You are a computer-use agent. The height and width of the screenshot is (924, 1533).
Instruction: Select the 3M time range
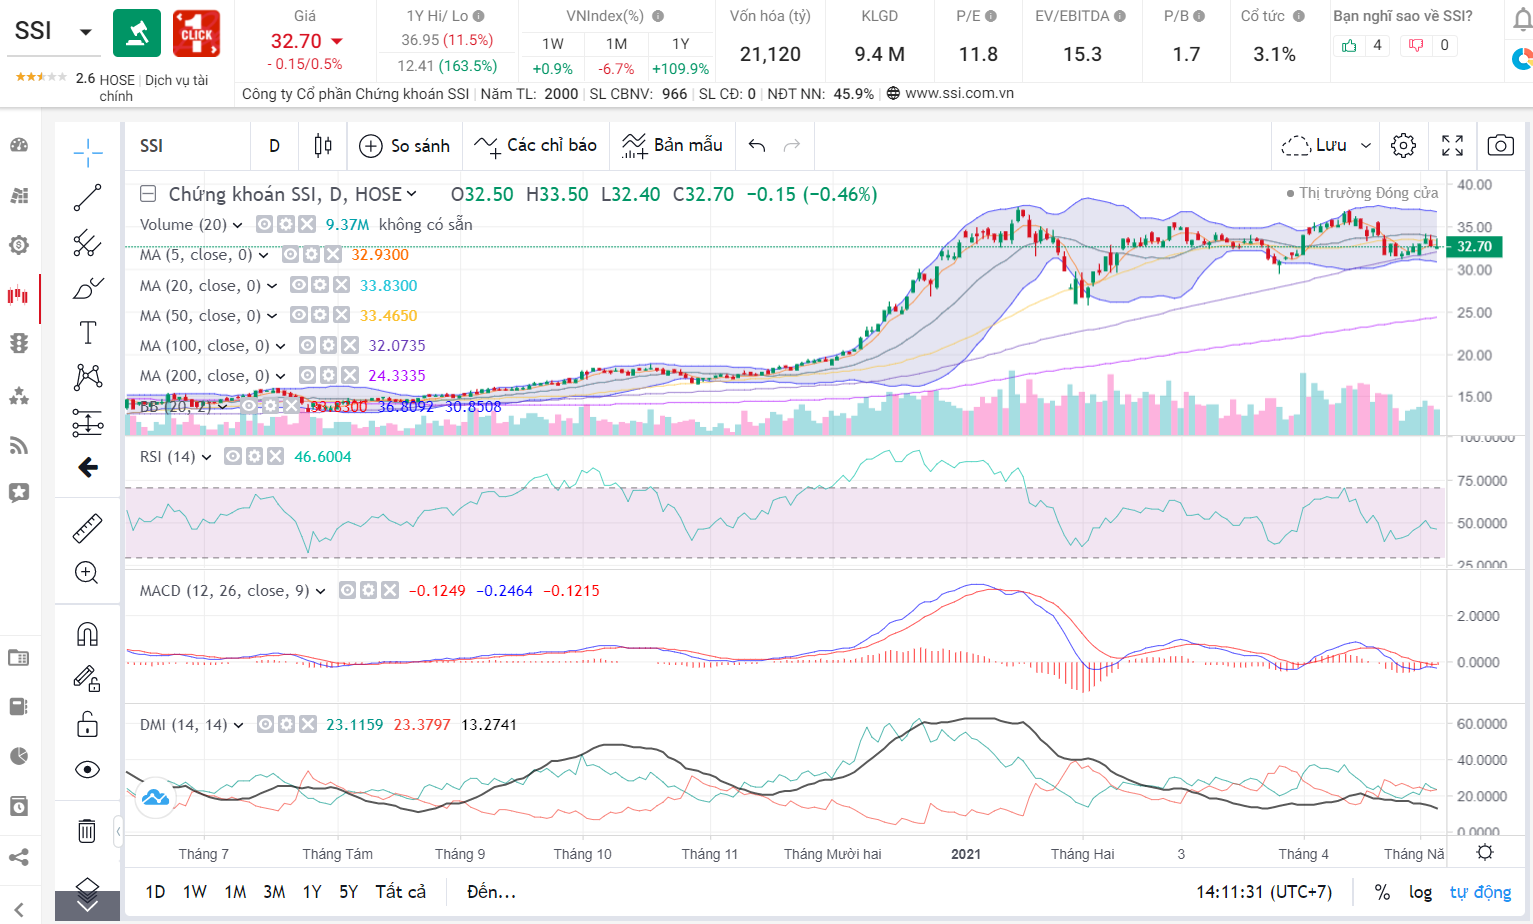274,892
